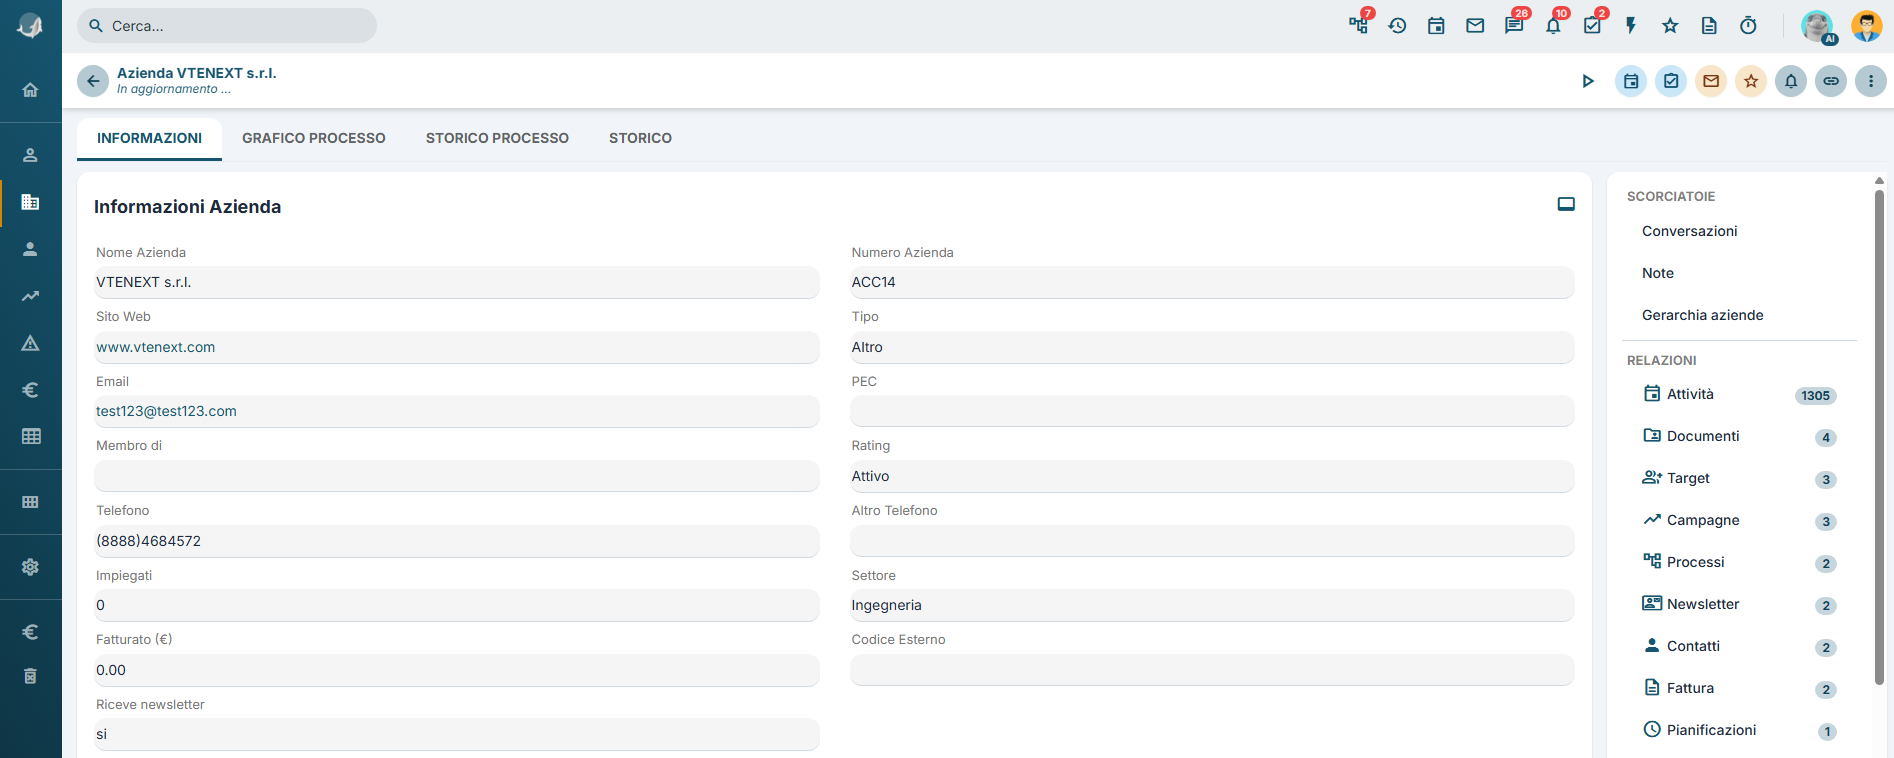Open conversations icon with badge 26

pos(1514,26)
